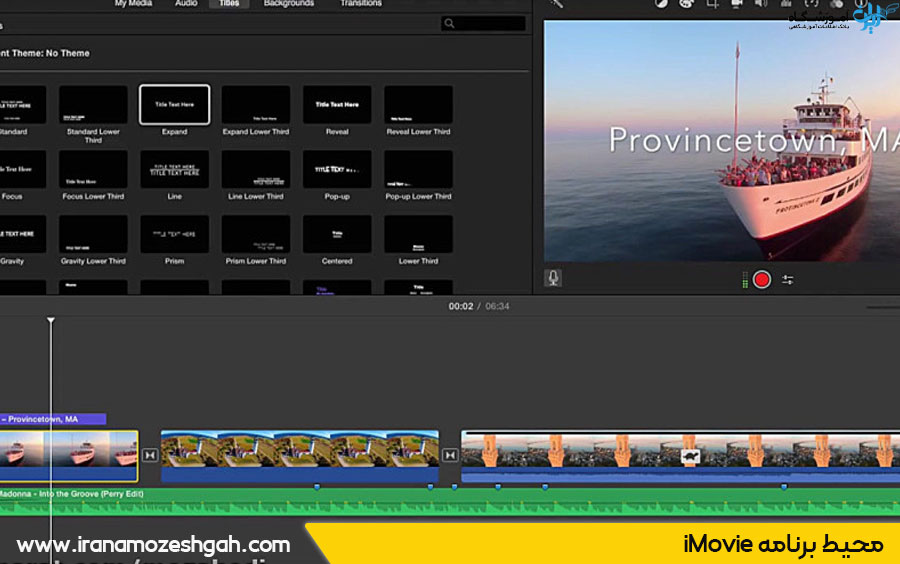Click the search magnifier icon
Viewport: 900px width, 564px height.
point(449,24)
